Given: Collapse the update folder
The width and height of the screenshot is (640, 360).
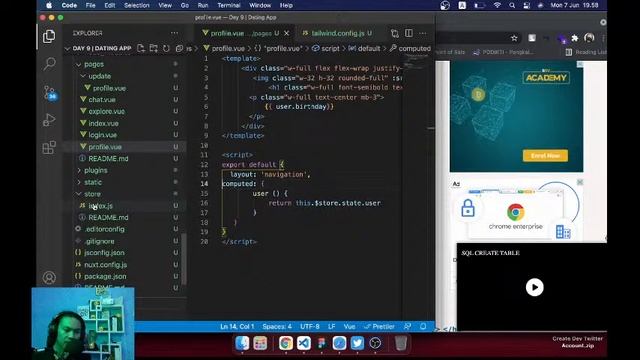Looking at the screenshot, I should pos(100,76).
